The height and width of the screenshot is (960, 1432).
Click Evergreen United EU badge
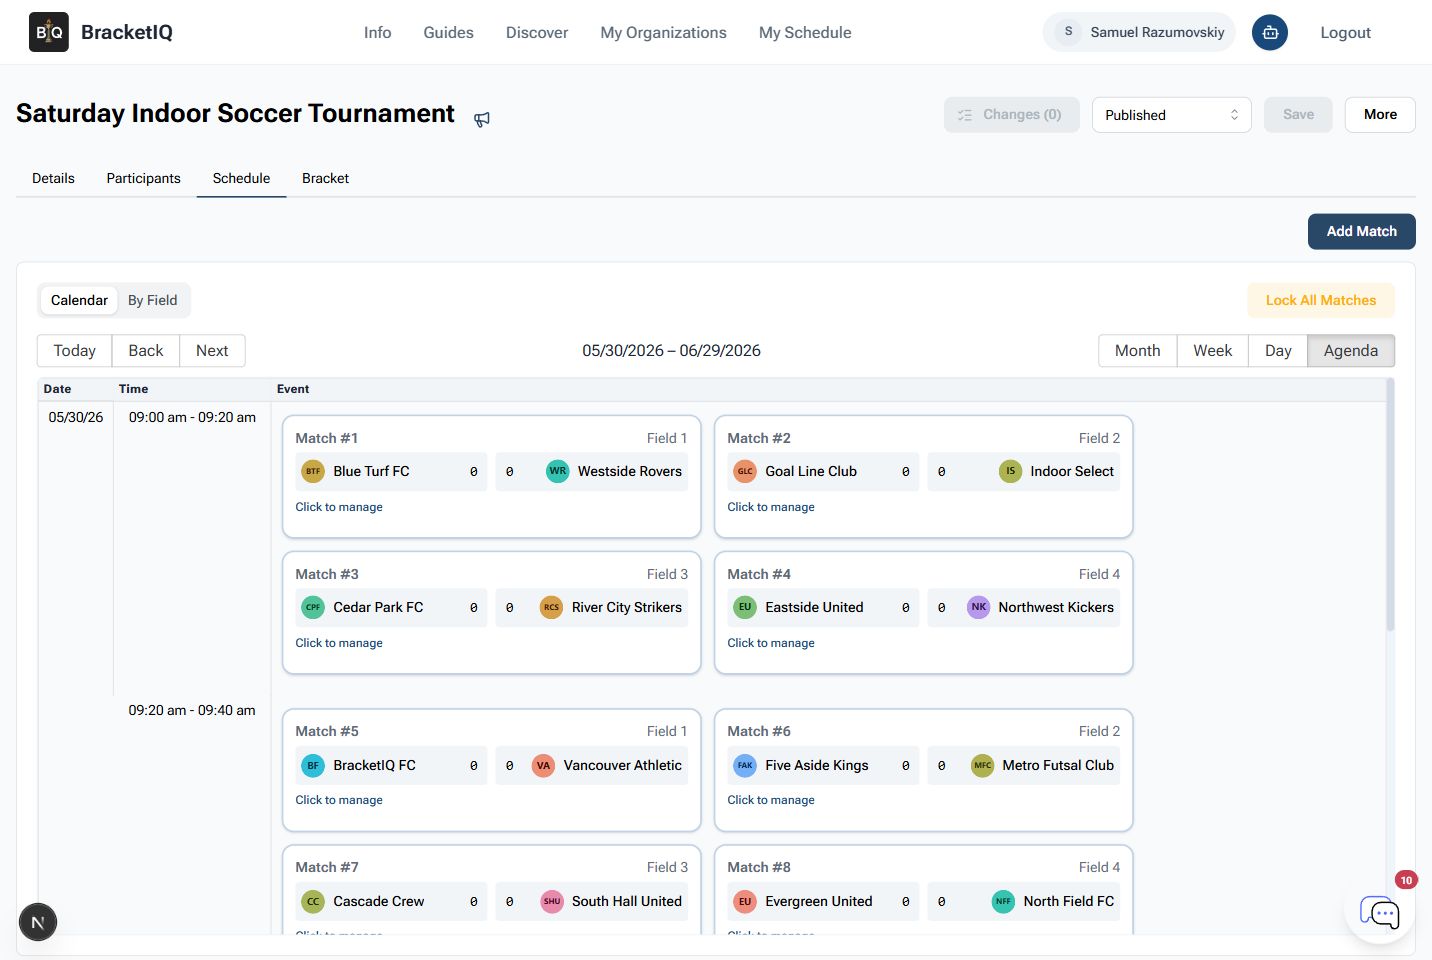click(x=745, y=901)
